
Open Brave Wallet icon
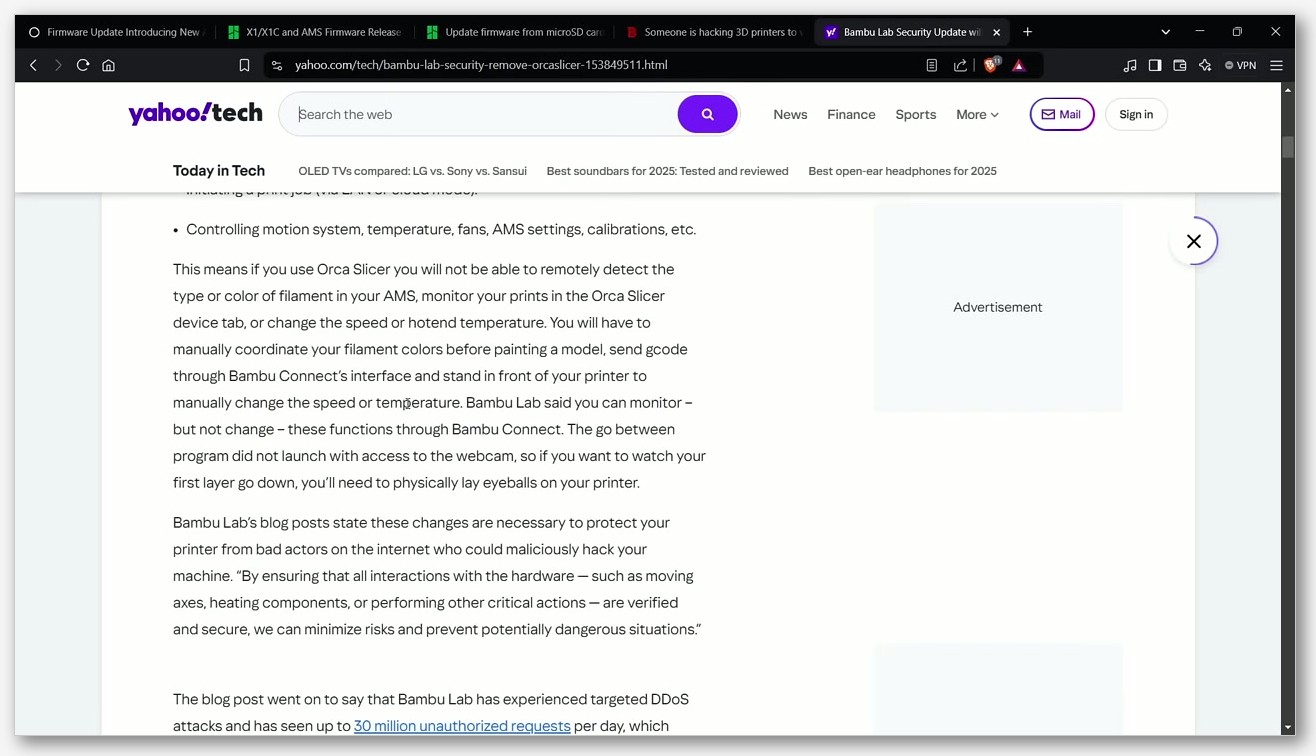(1180, 65)
